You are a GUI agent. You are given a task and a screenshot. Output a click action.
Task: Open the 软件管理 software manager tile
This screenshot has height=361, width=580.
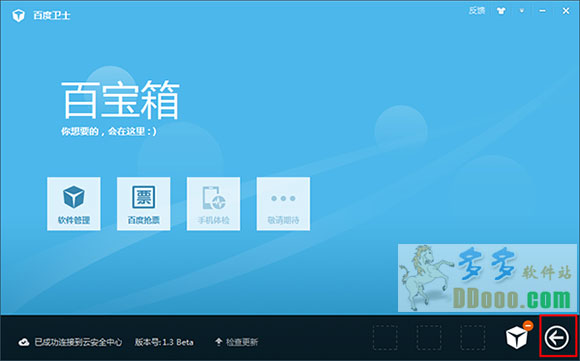point(74,204)
